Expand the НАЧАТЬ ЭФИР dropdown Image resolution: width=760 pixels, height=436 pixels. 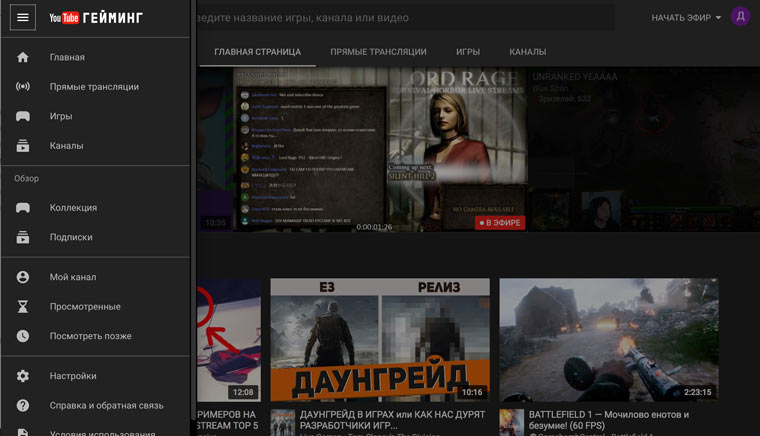pyautogui.click(x=686, y=18)
